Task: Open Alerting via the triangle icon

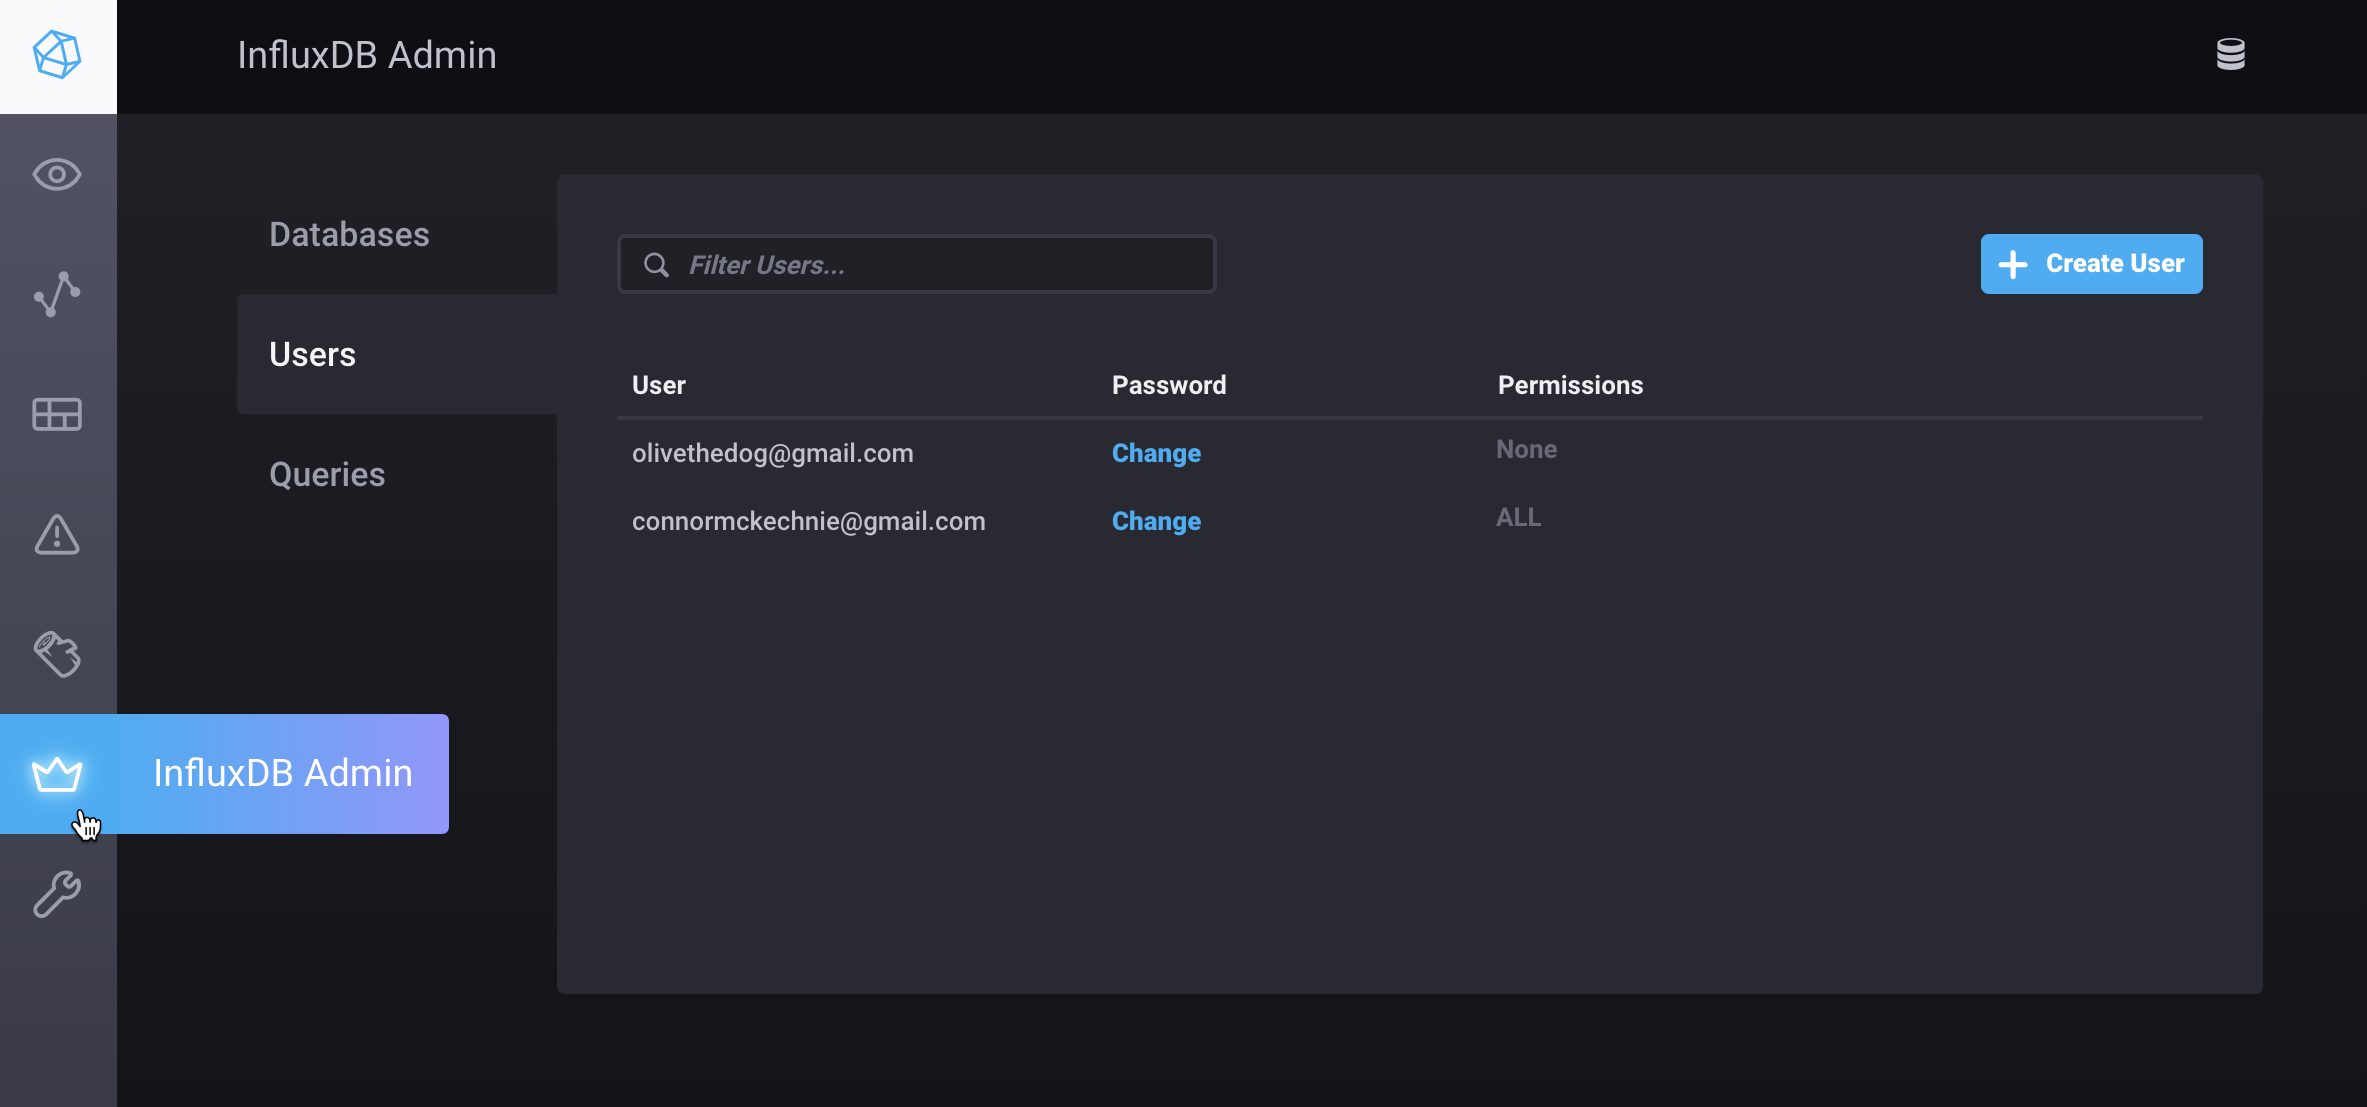Action: click(57, 535)
